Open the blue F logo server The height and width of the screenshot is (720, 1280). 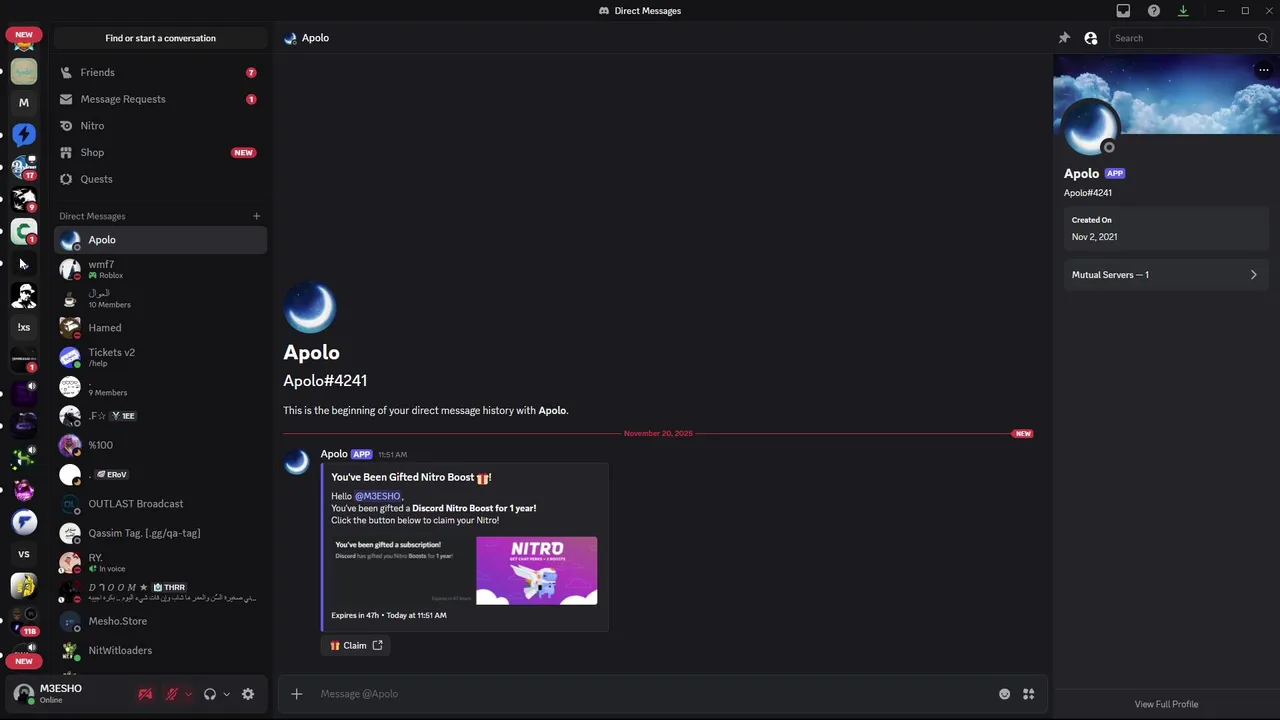click(x=24, y=522)
